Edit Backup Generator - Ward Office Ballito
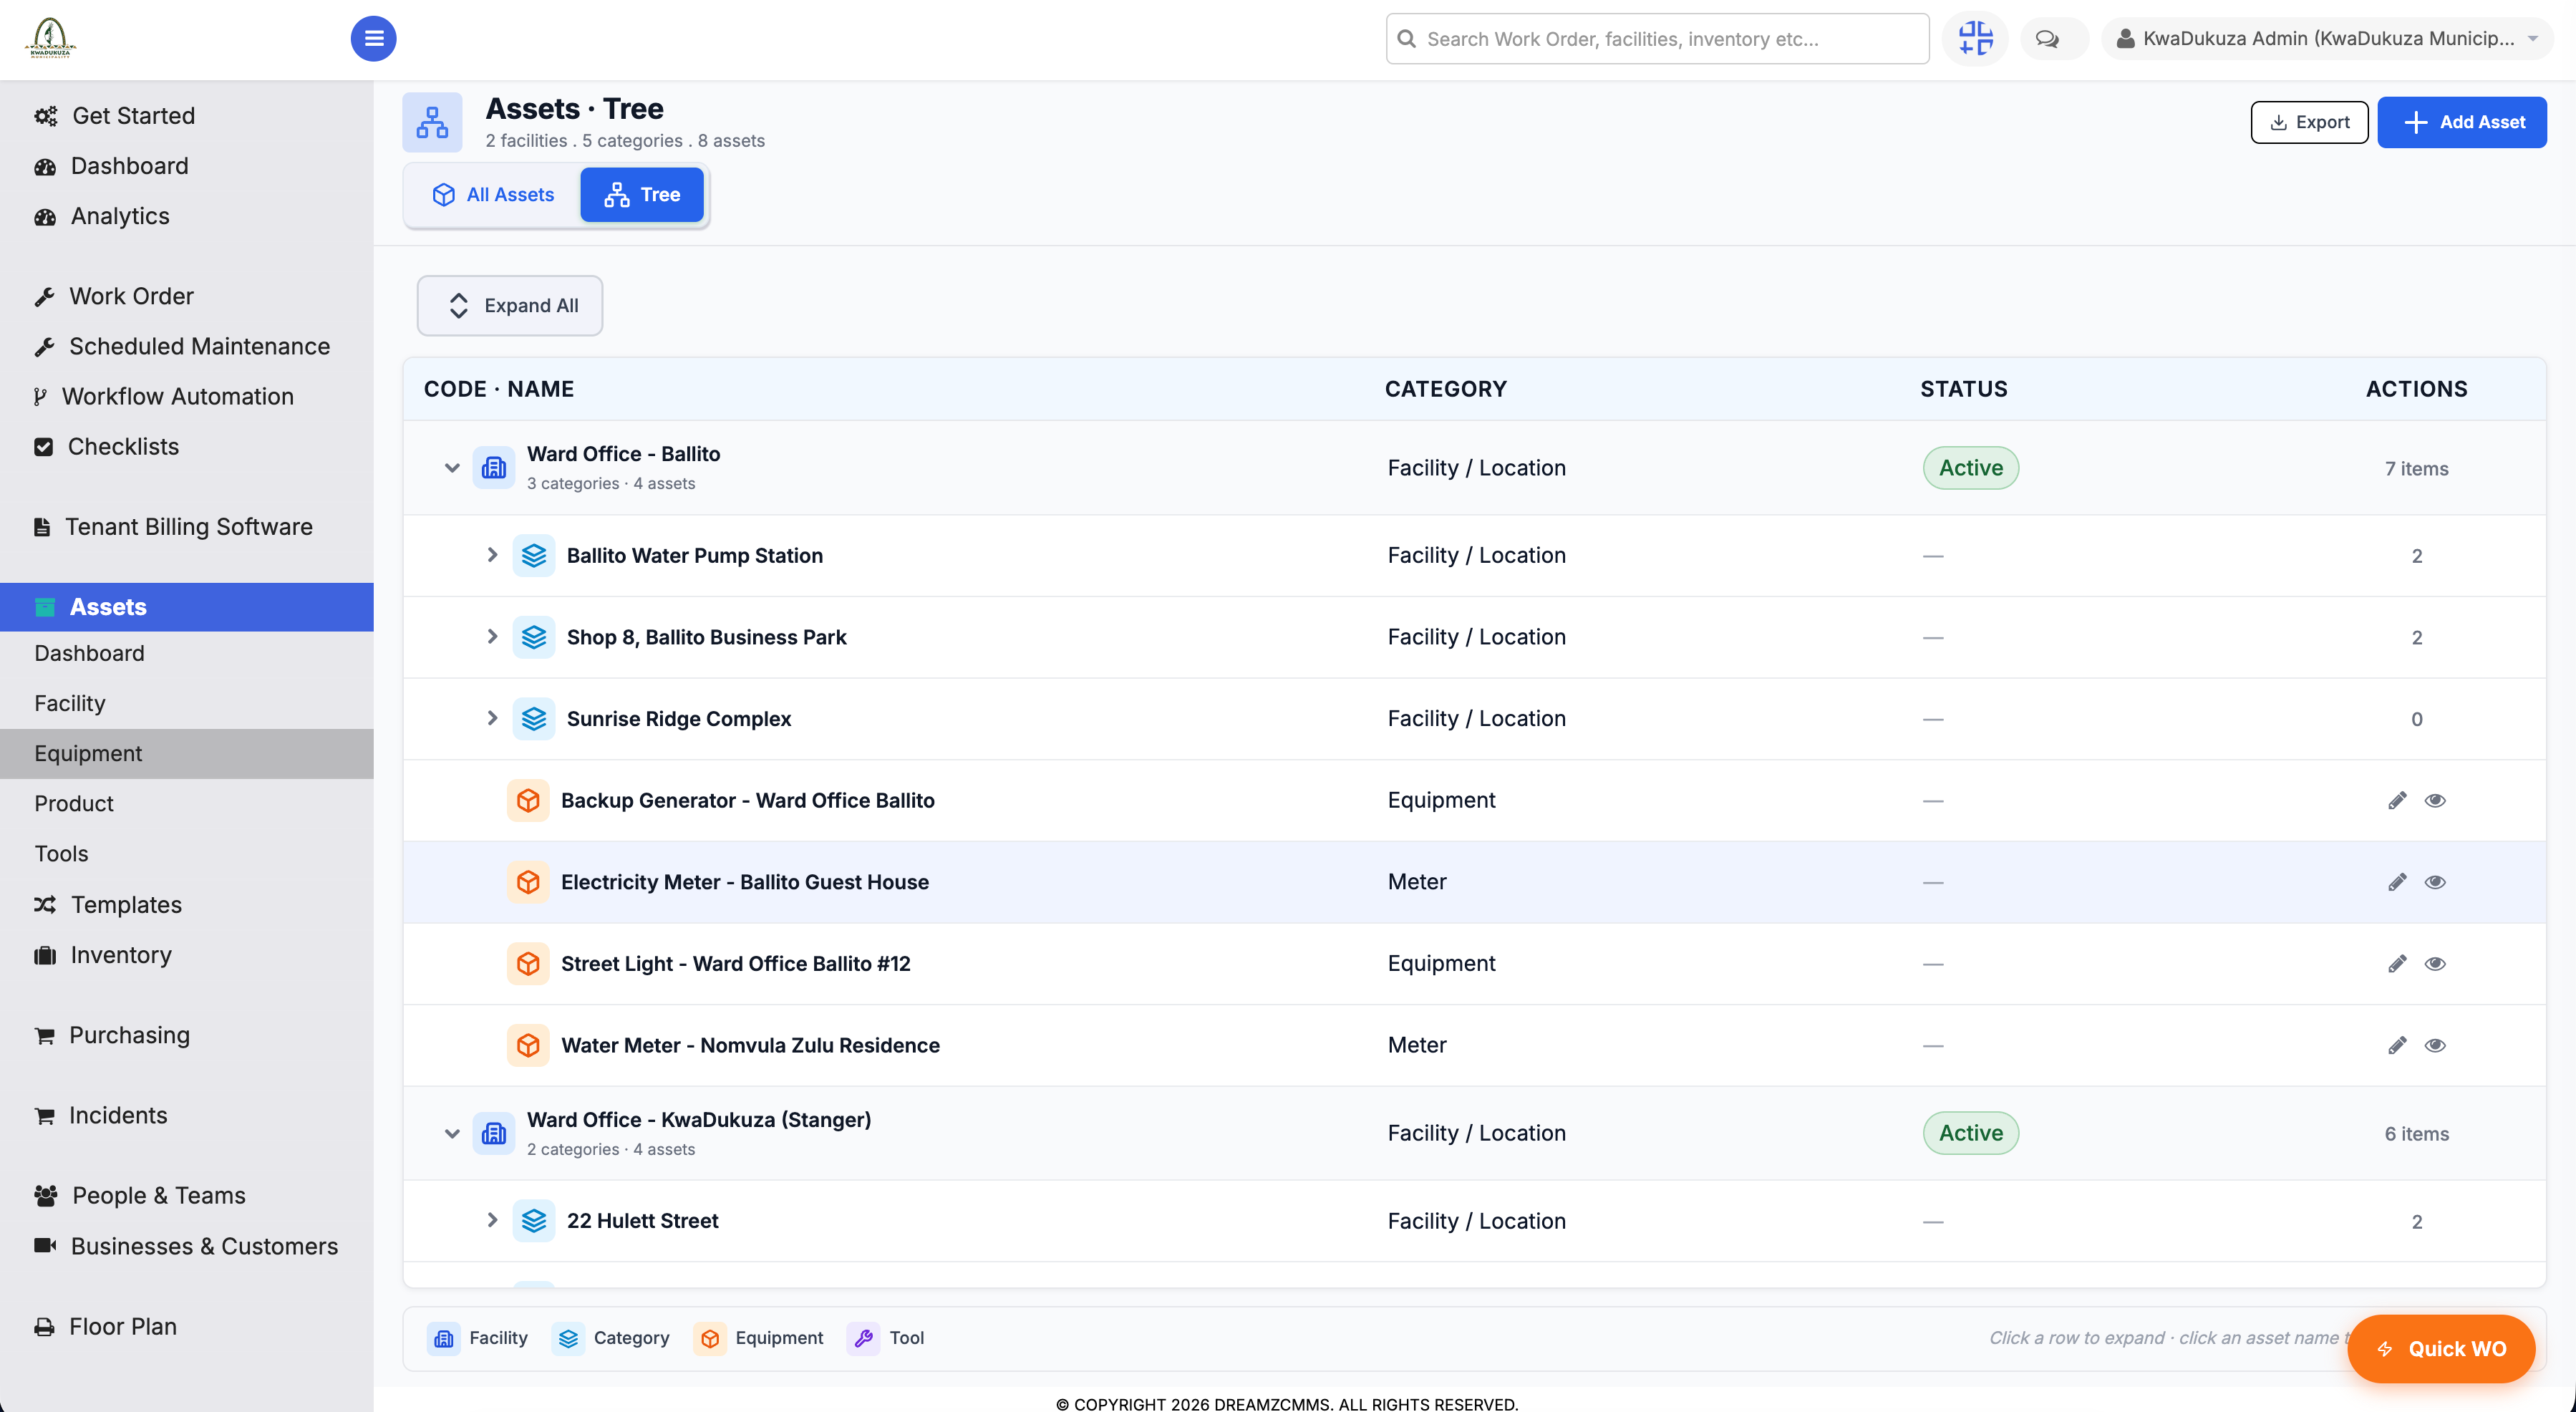The image size is (2576, 1412). tap(2397, 800)
